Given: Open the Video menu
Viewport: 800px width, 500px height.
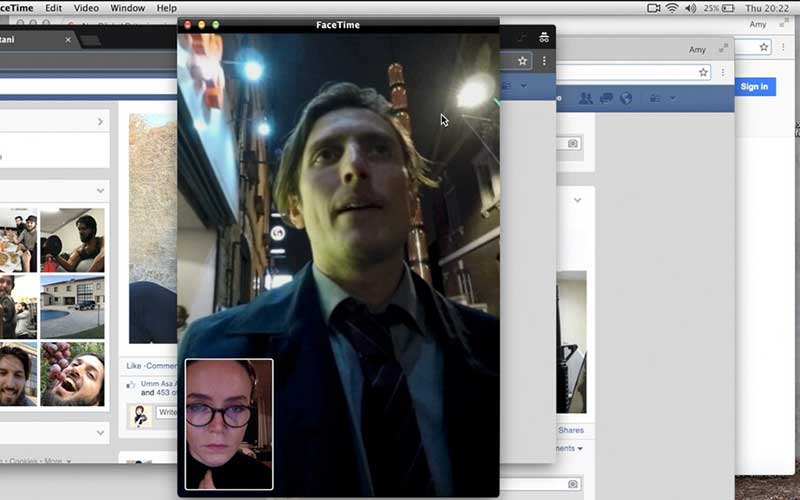Looking at the screenshot, I should click(86, 8).
